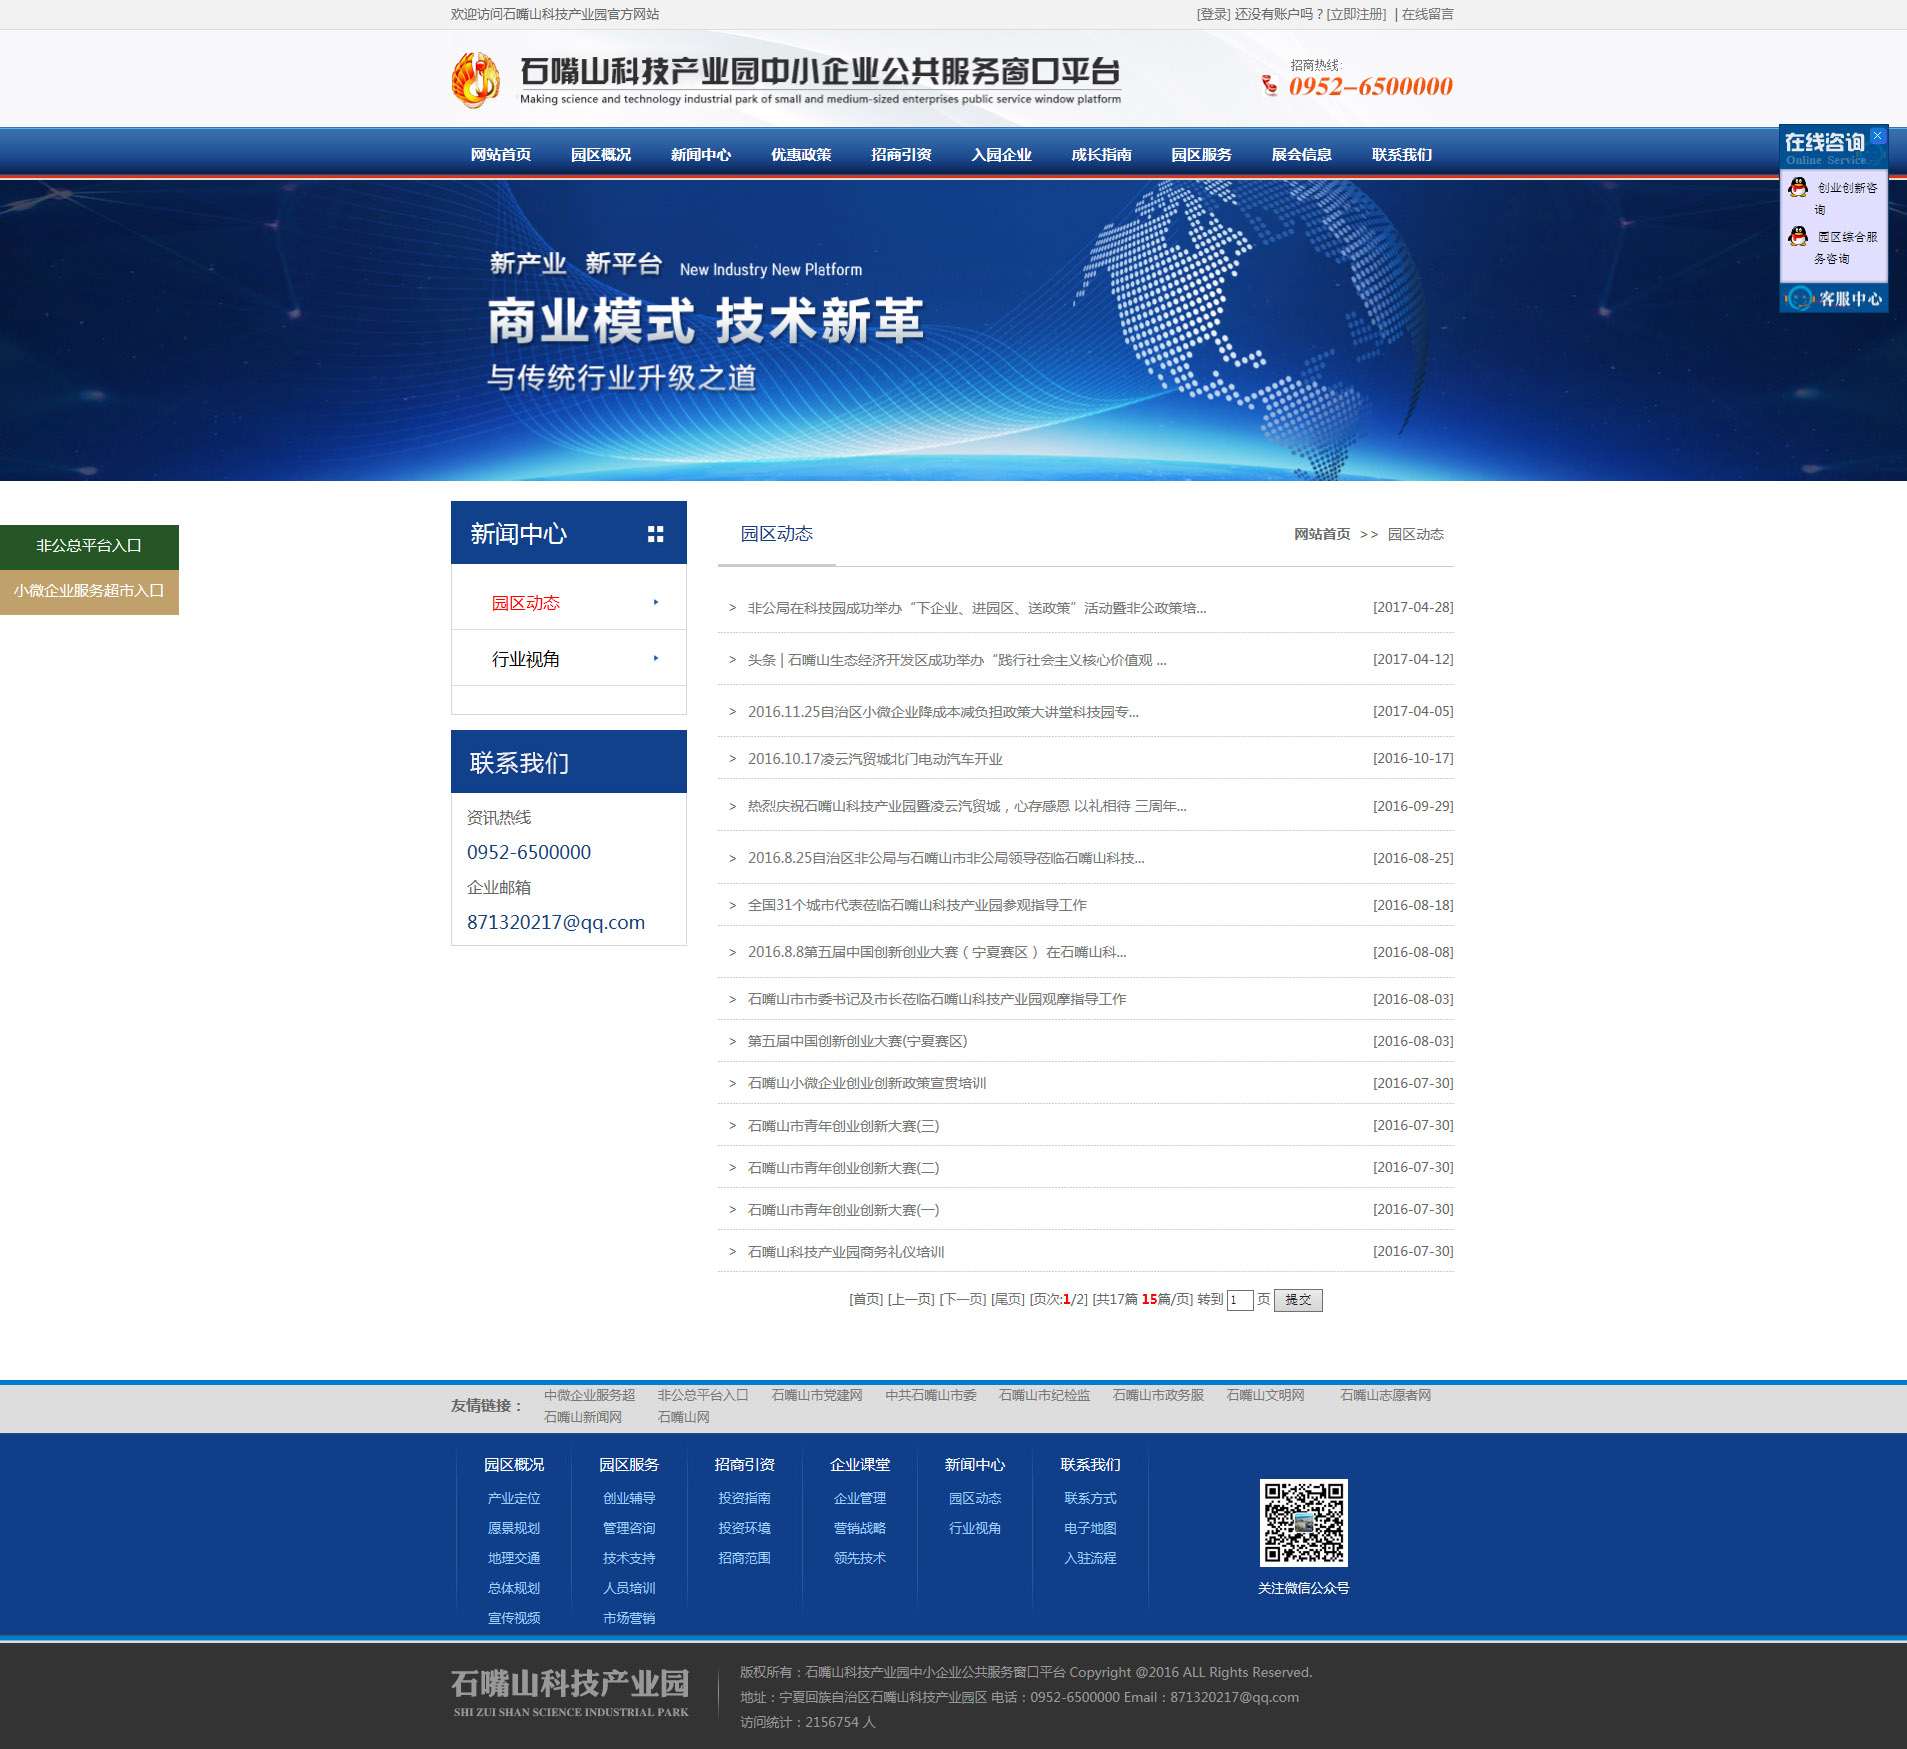Click the 提交 page jump button
This screenshot has width=1907, height=1749.
pyautogui.click(x=1298, y=1300)
